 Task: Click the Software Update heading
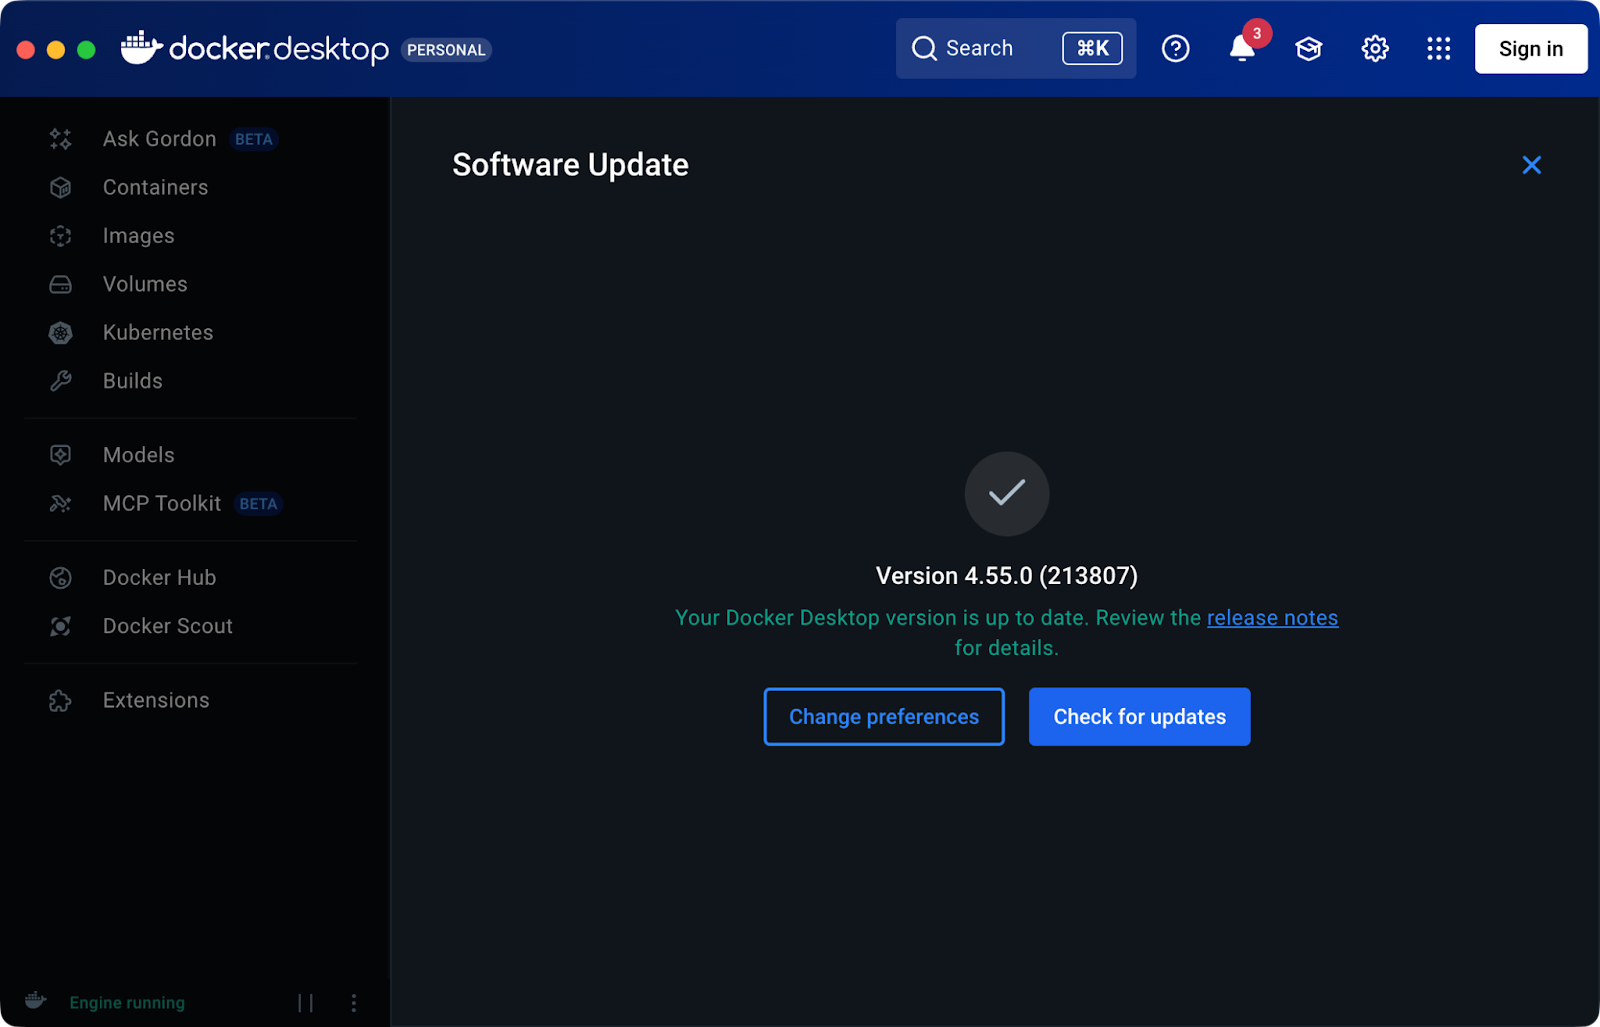pyautogui.click(x=570, y=165)
